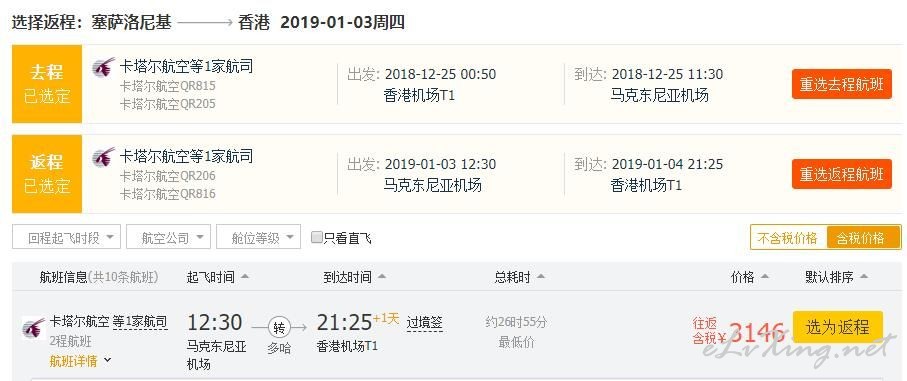Click 重选返程航班 button

coord(842,174)
